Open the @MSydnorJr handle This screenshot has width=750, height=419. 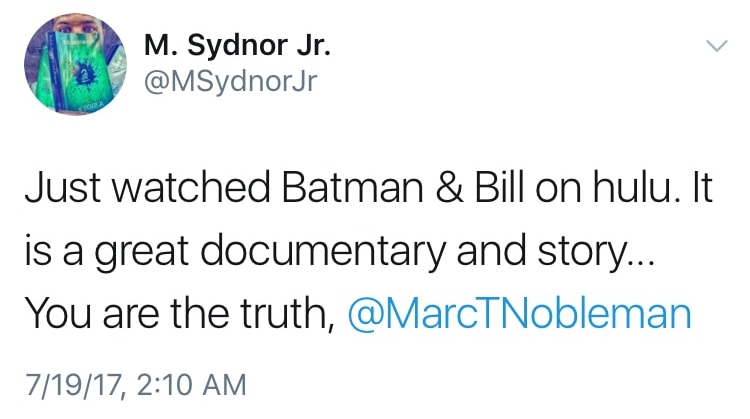(230, 82)
